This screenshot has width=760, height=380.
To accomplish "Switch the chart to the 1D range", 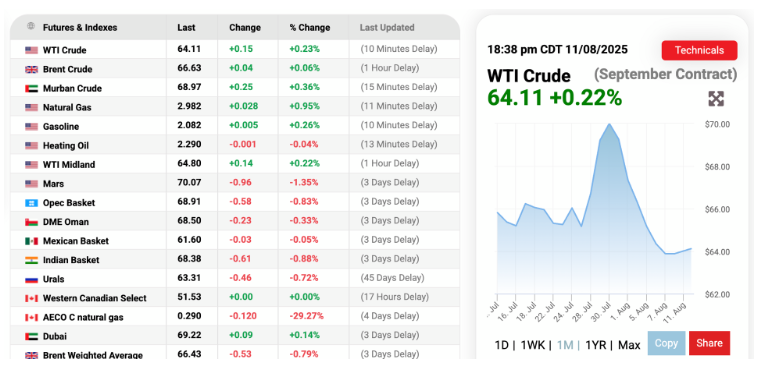I will [502, 345].
